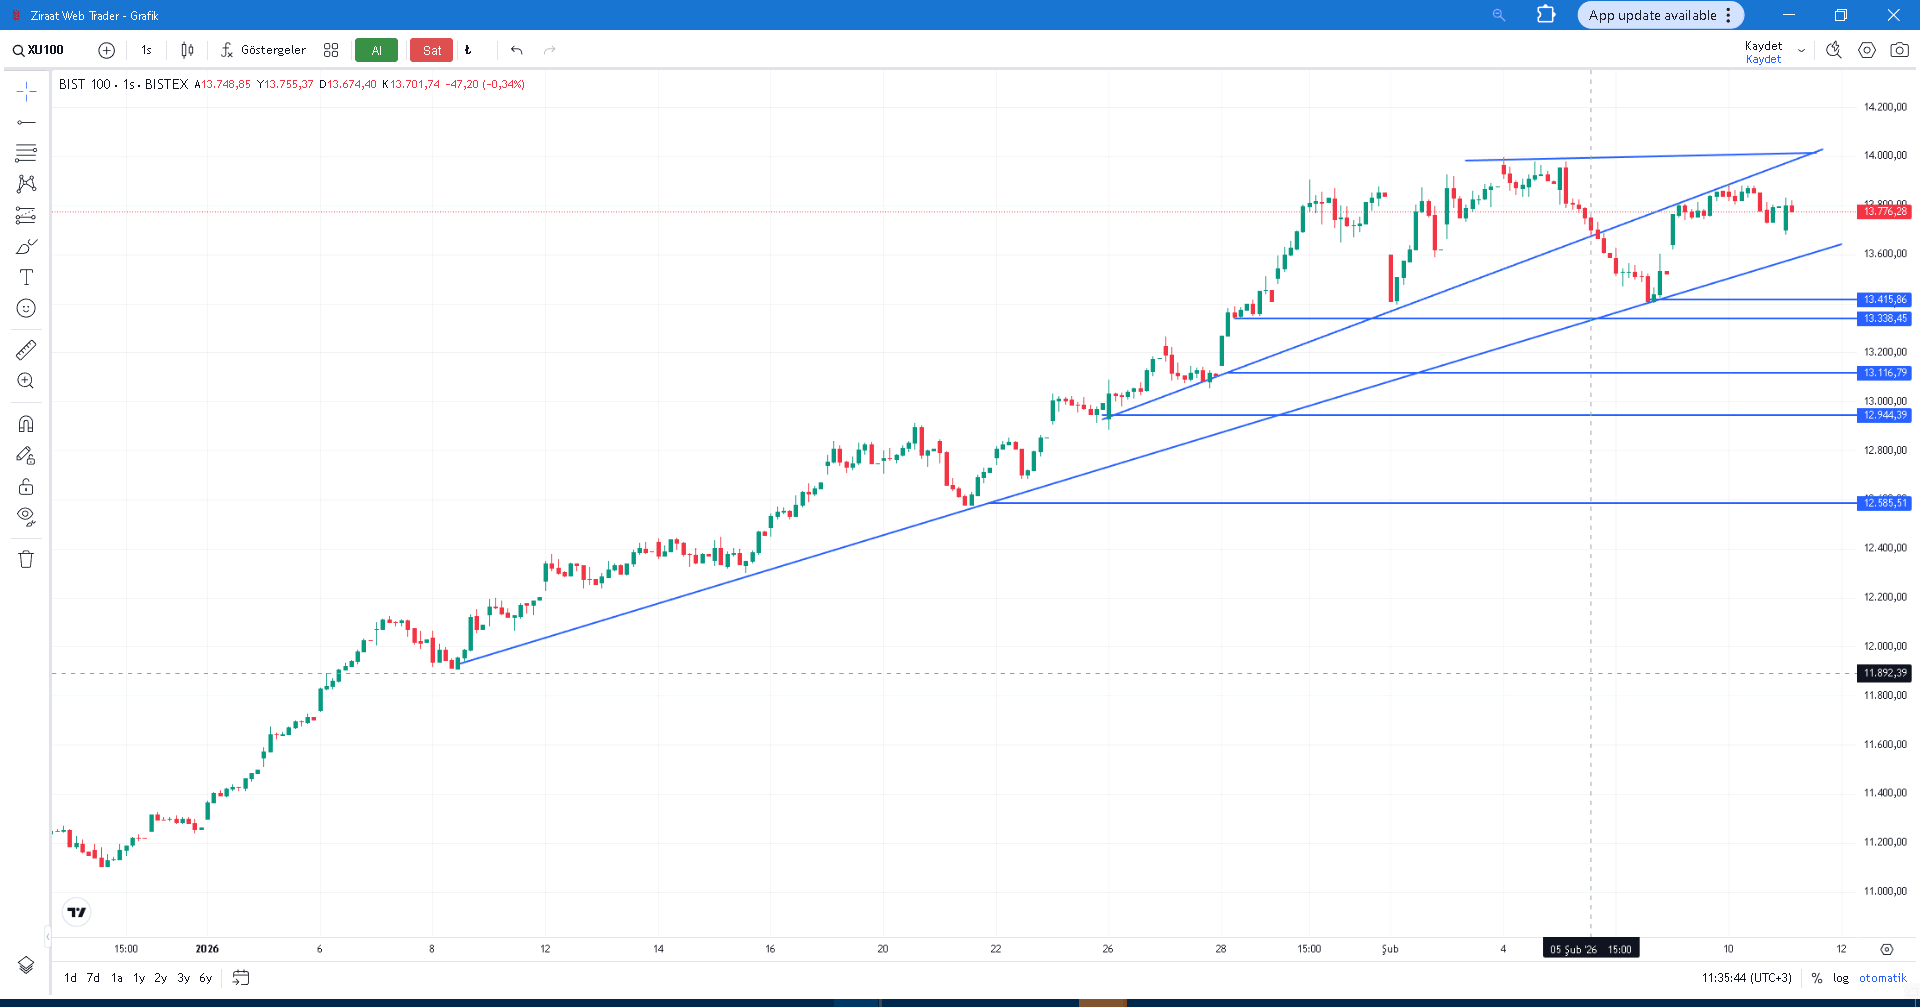Open the App update available menu
Image resolution: width=1920 pixels, height=1007 pixels.
click(x=1660, y=15)
